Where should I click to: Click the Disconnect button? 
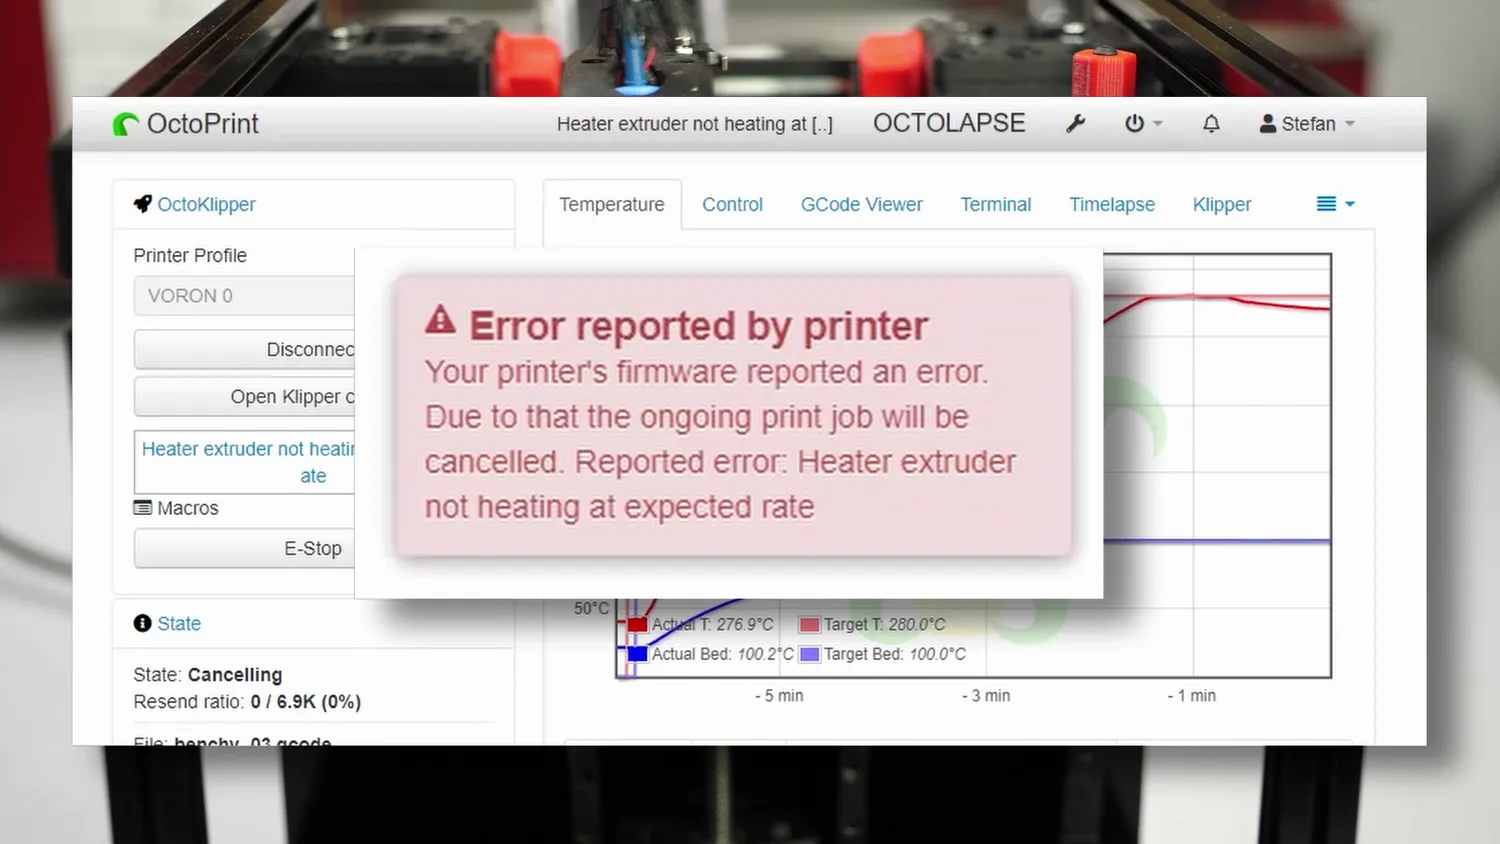(x=244, y=349)
